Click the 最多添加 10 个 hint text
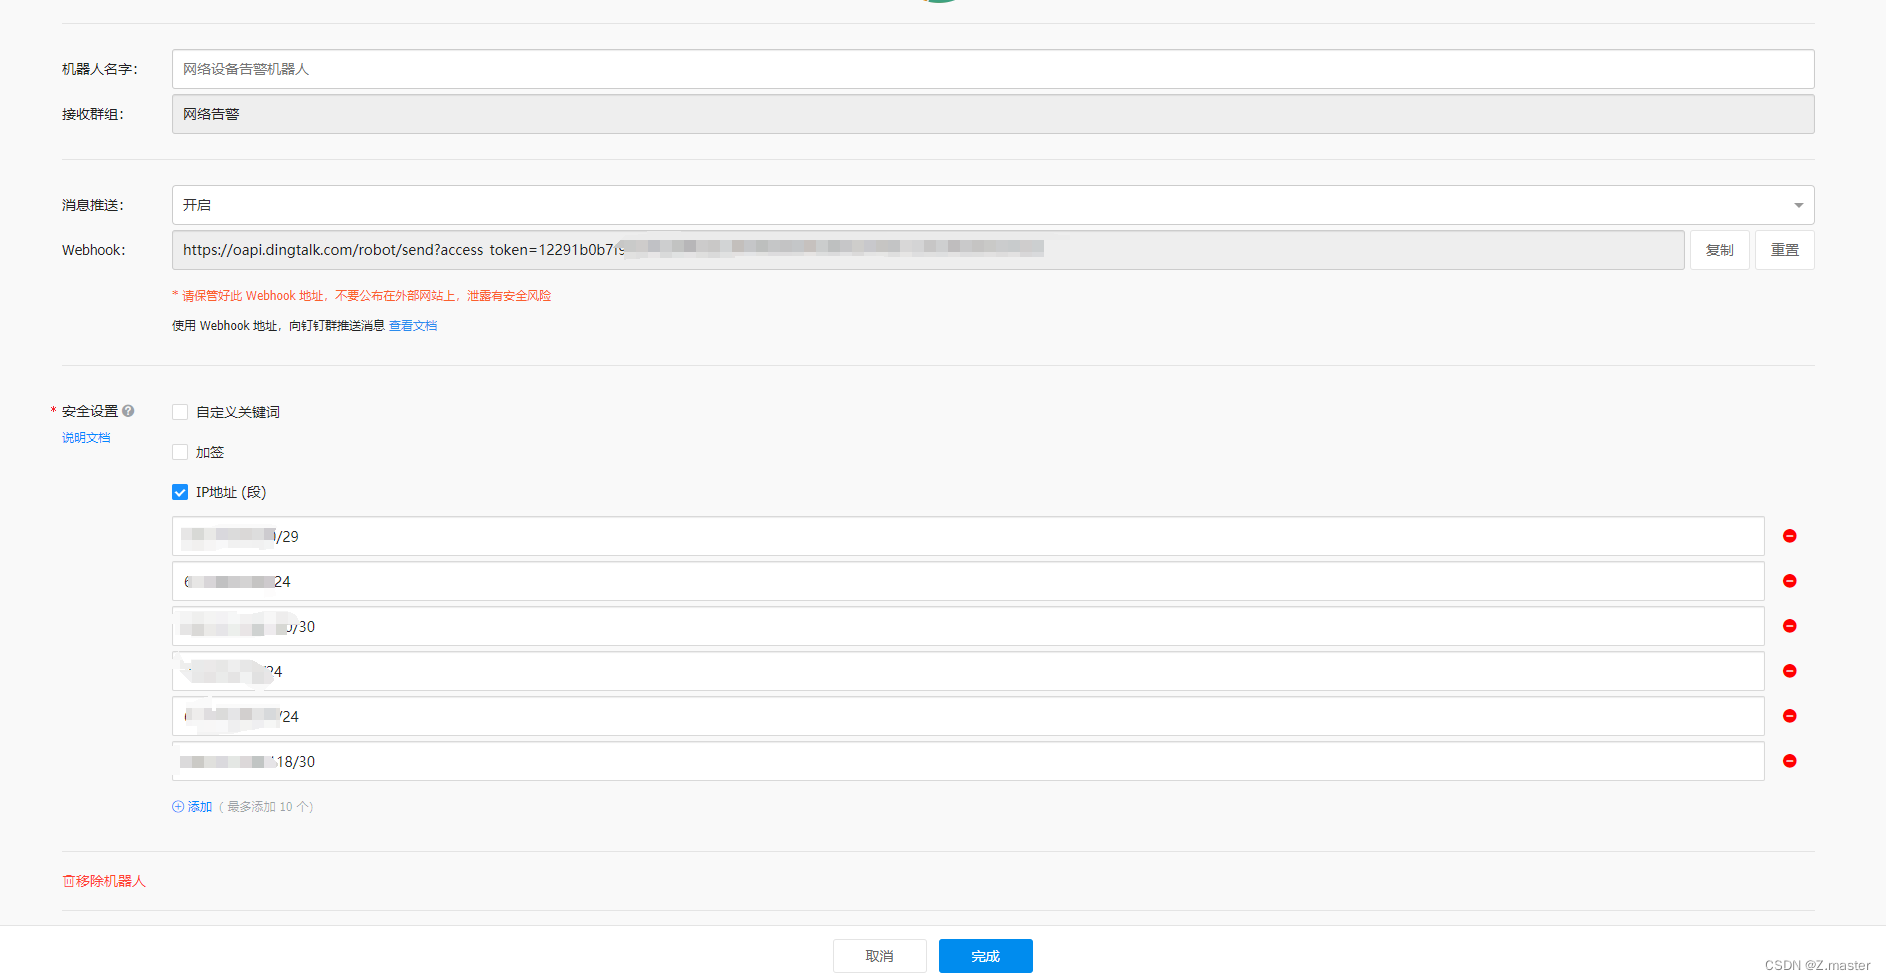This screenshot has height=980, width=1886. tap(266, 807)
